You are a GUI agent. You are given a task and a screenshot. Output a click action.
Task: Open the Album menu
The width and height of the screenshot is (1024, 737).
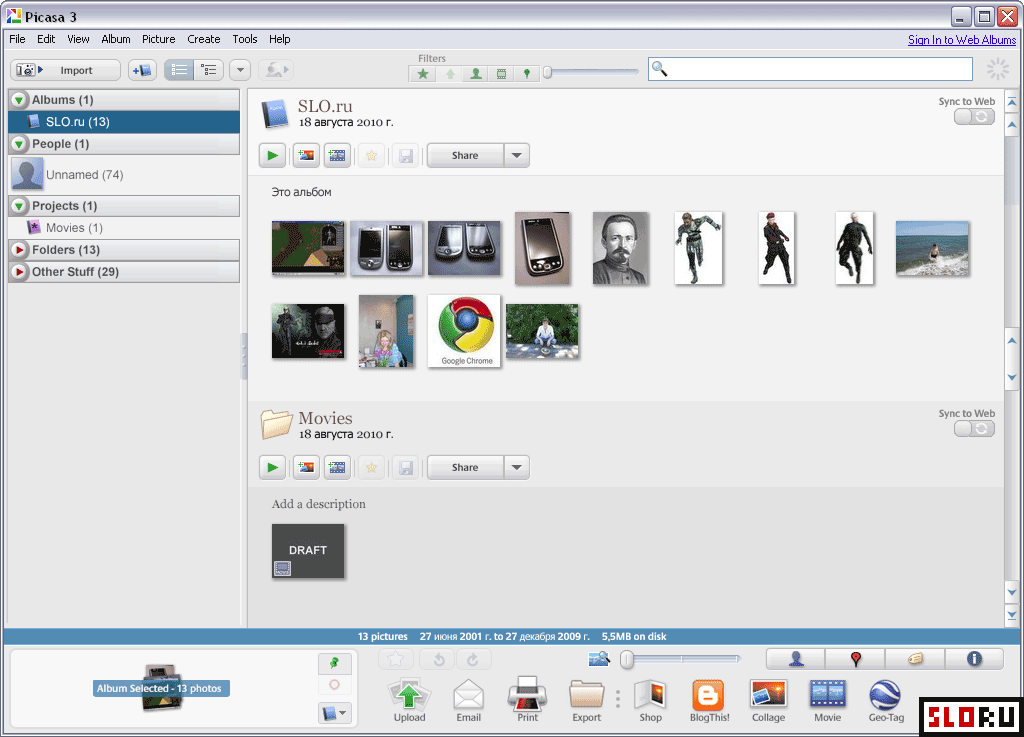point(116,39)
